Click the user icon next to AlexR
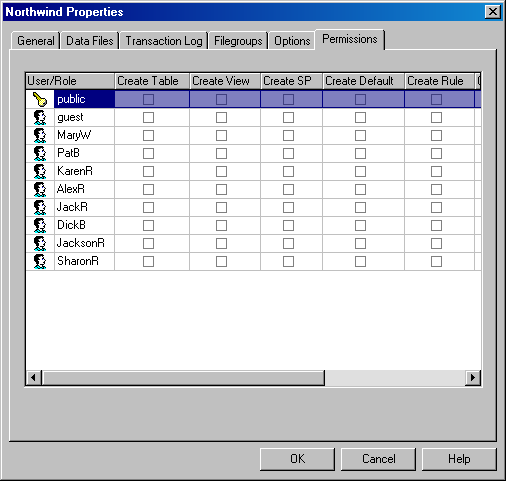This screenshot has height=481, width=506. tap(40, 189)
